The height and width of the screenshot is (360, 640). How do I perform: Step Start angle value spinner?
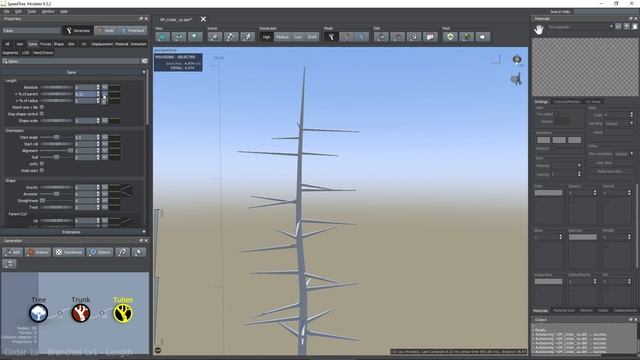point(98,137)
